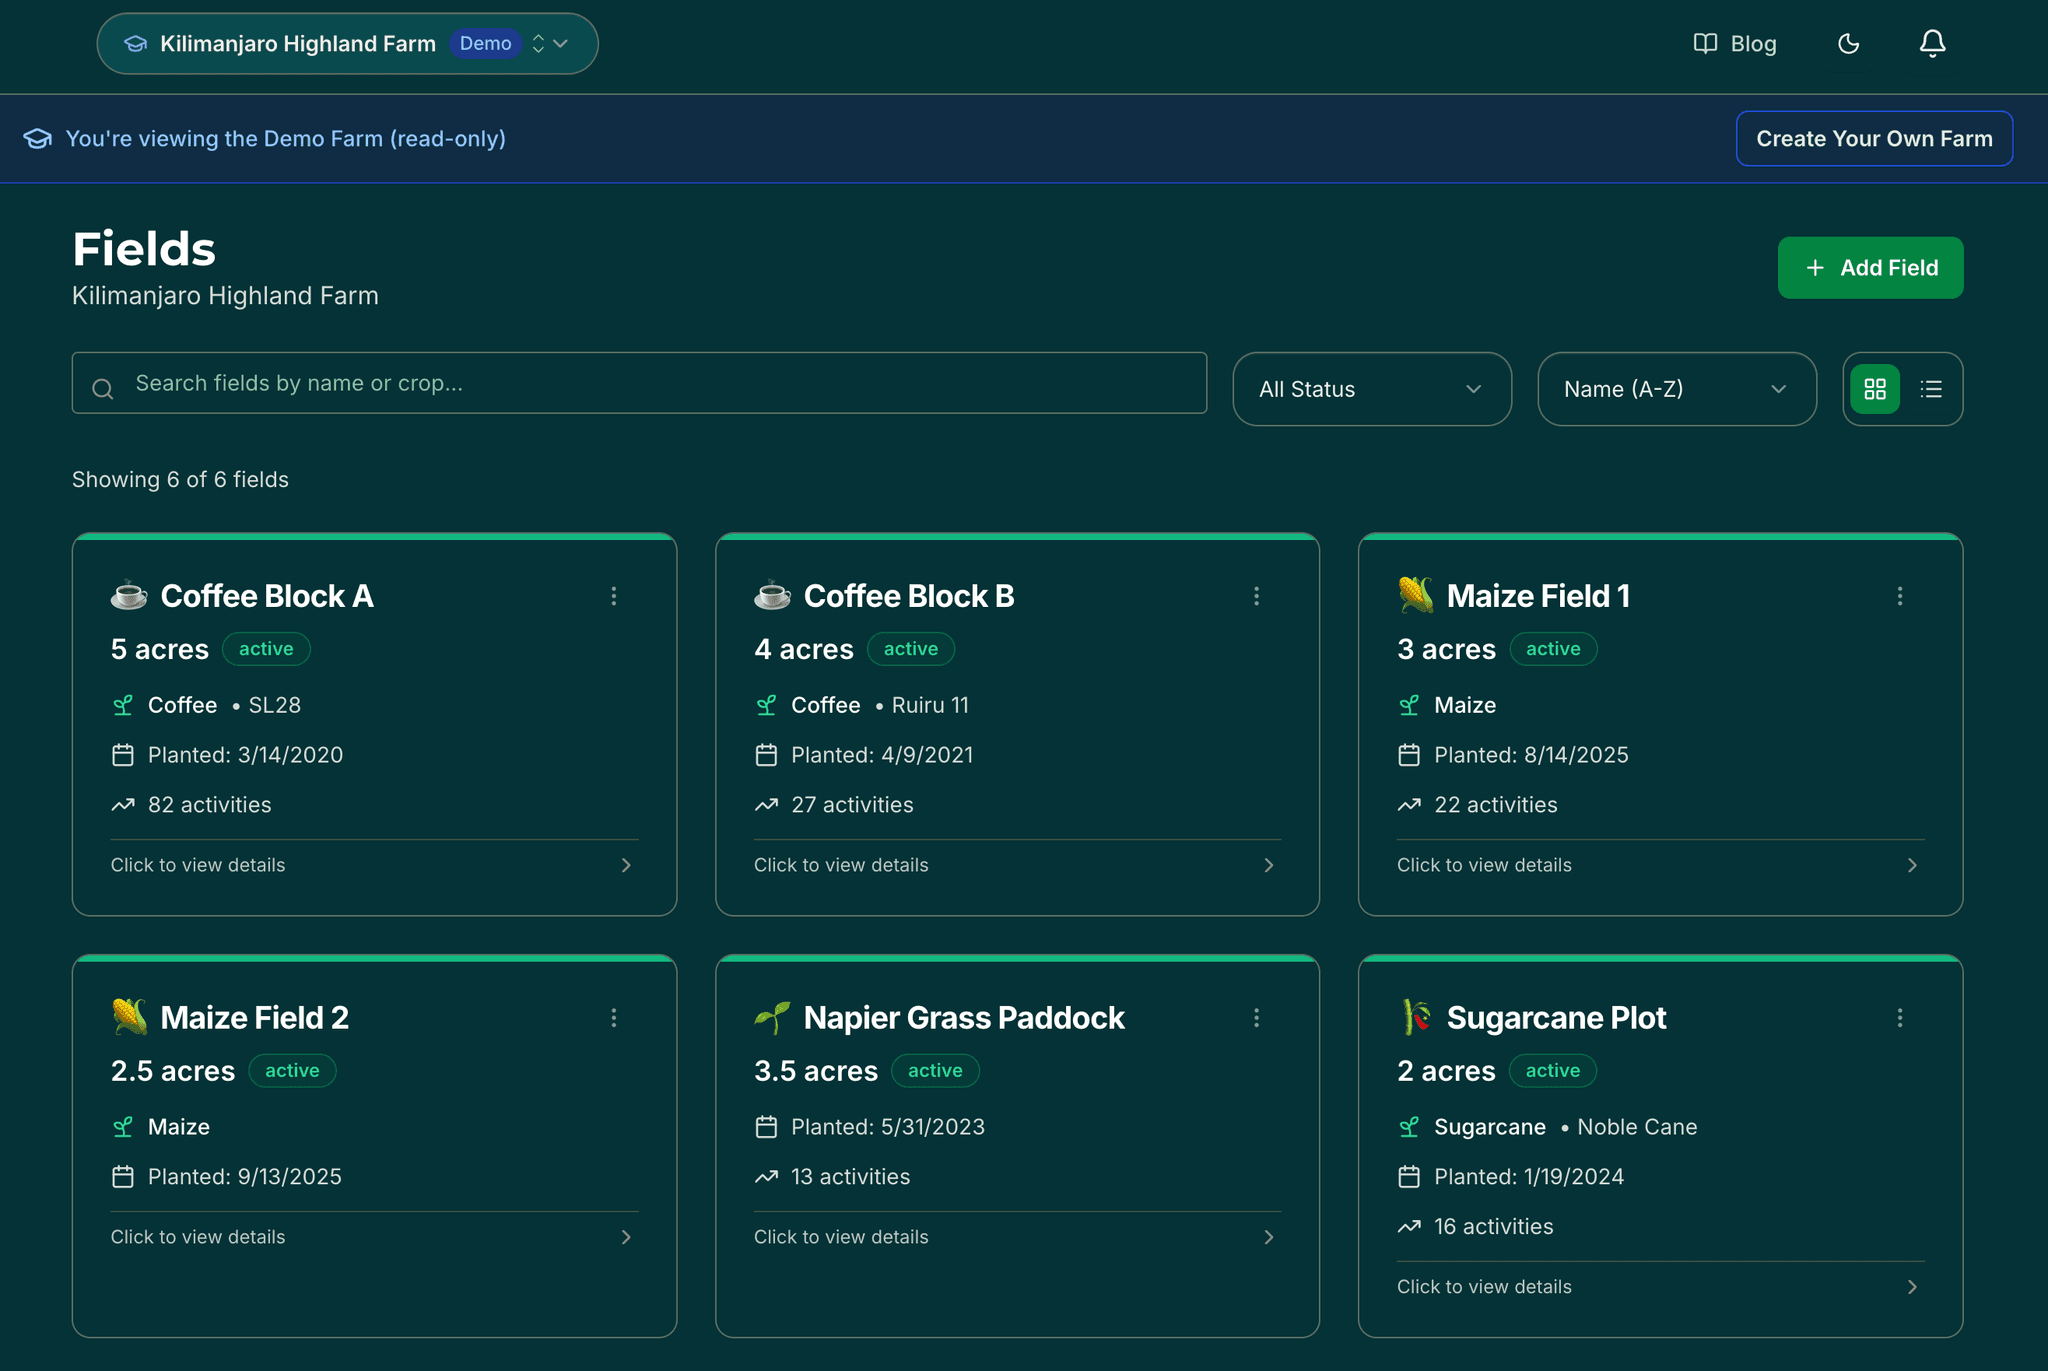Open notifications via the bell icon
Screen dimensions: 2048x1371
coord(1932,43)
